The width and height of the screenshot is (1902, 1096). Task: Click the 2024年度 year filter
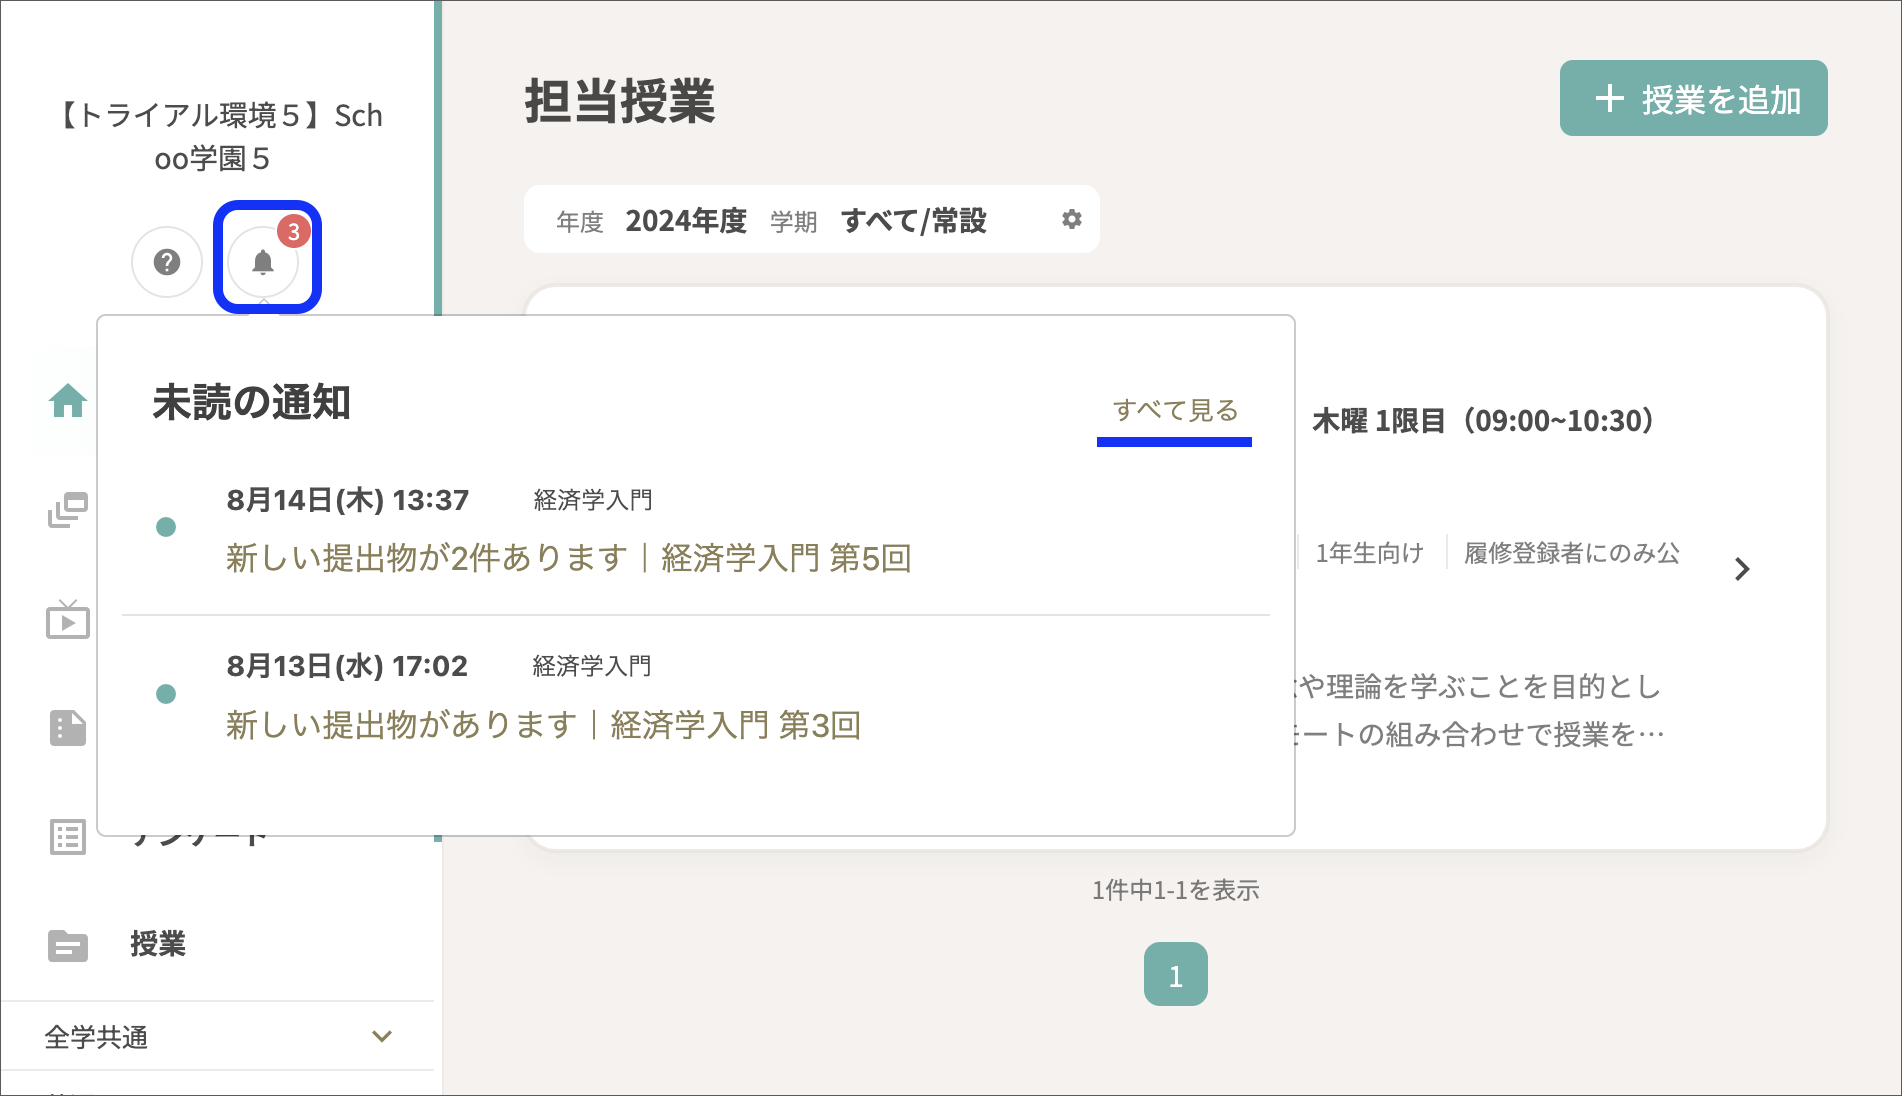[x=686, y=221]
